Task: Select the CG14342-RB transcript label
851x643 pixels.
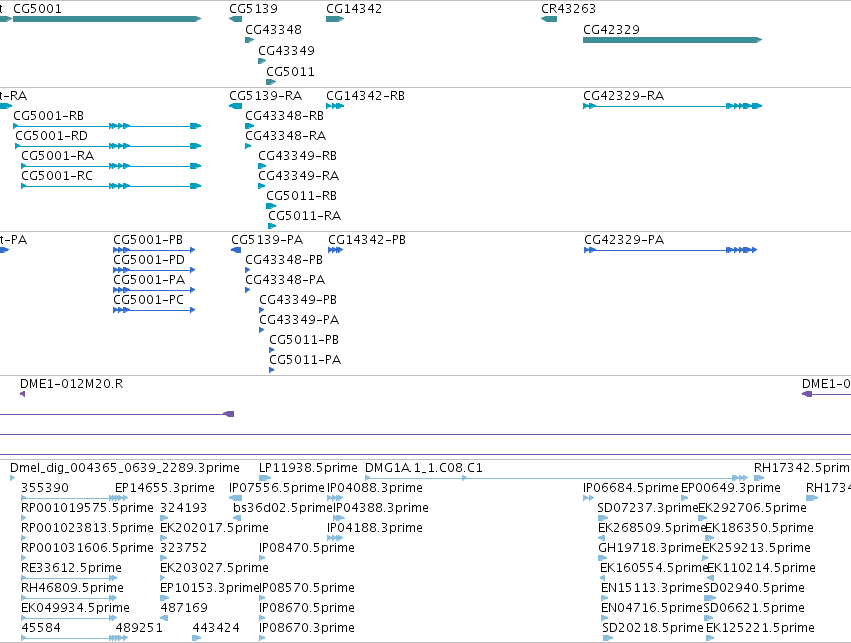Action: [x=365, y=96]
